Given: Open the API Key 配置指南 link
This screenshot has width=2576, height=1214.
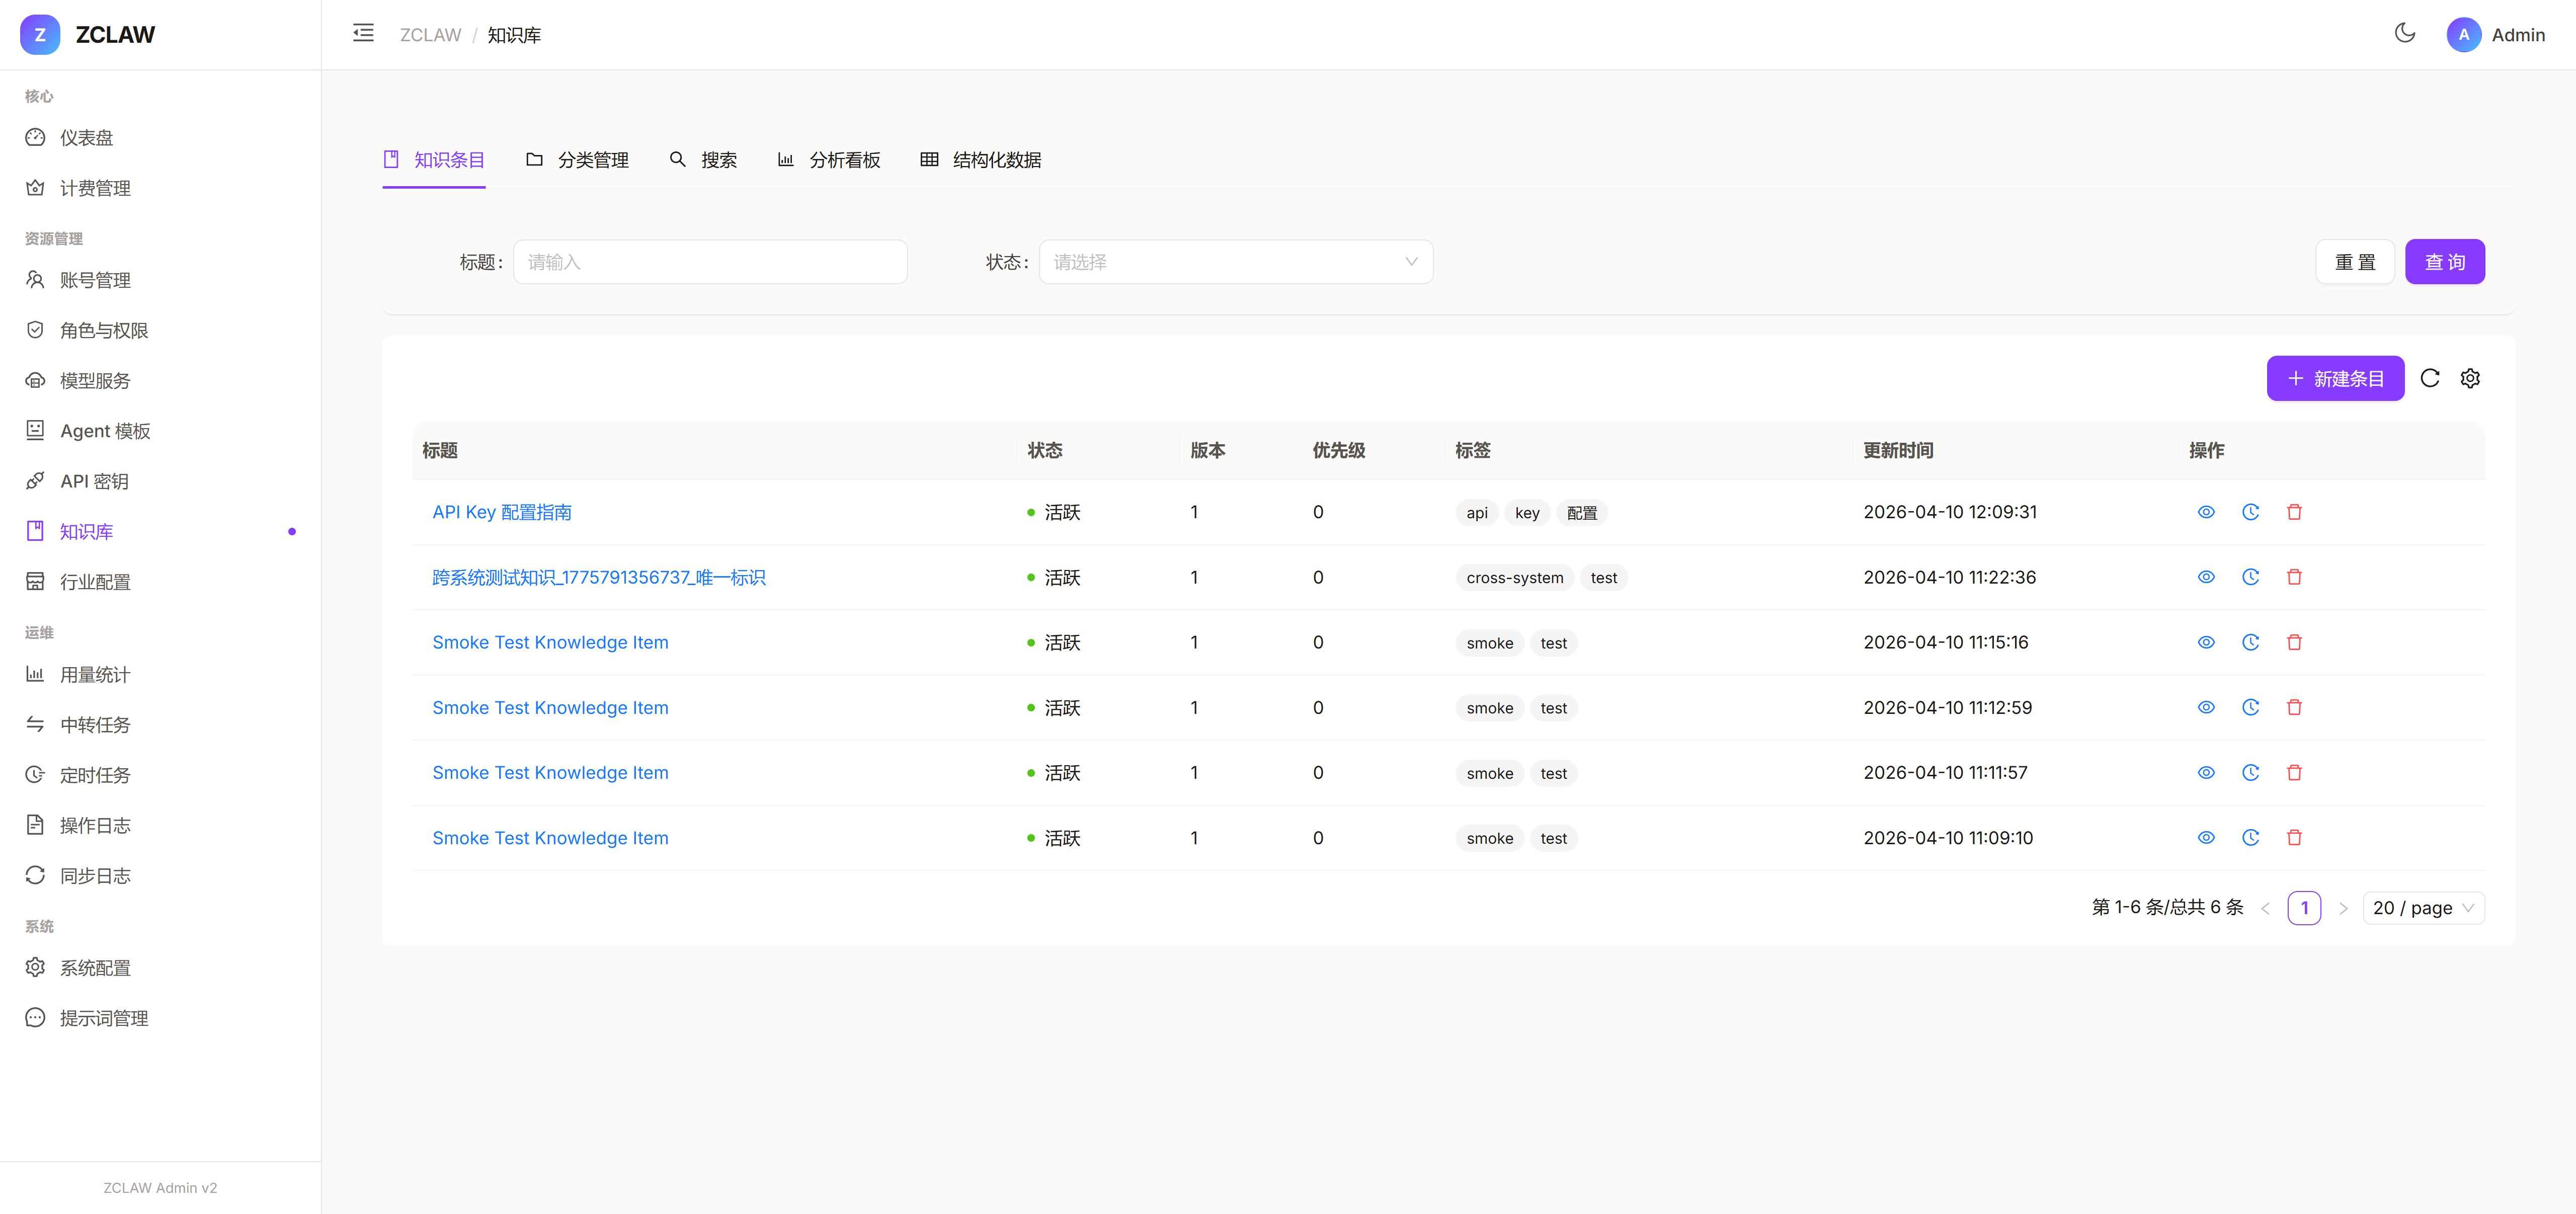Looking at the screenshot, I should pyautogui.click(x=501, y=512).
